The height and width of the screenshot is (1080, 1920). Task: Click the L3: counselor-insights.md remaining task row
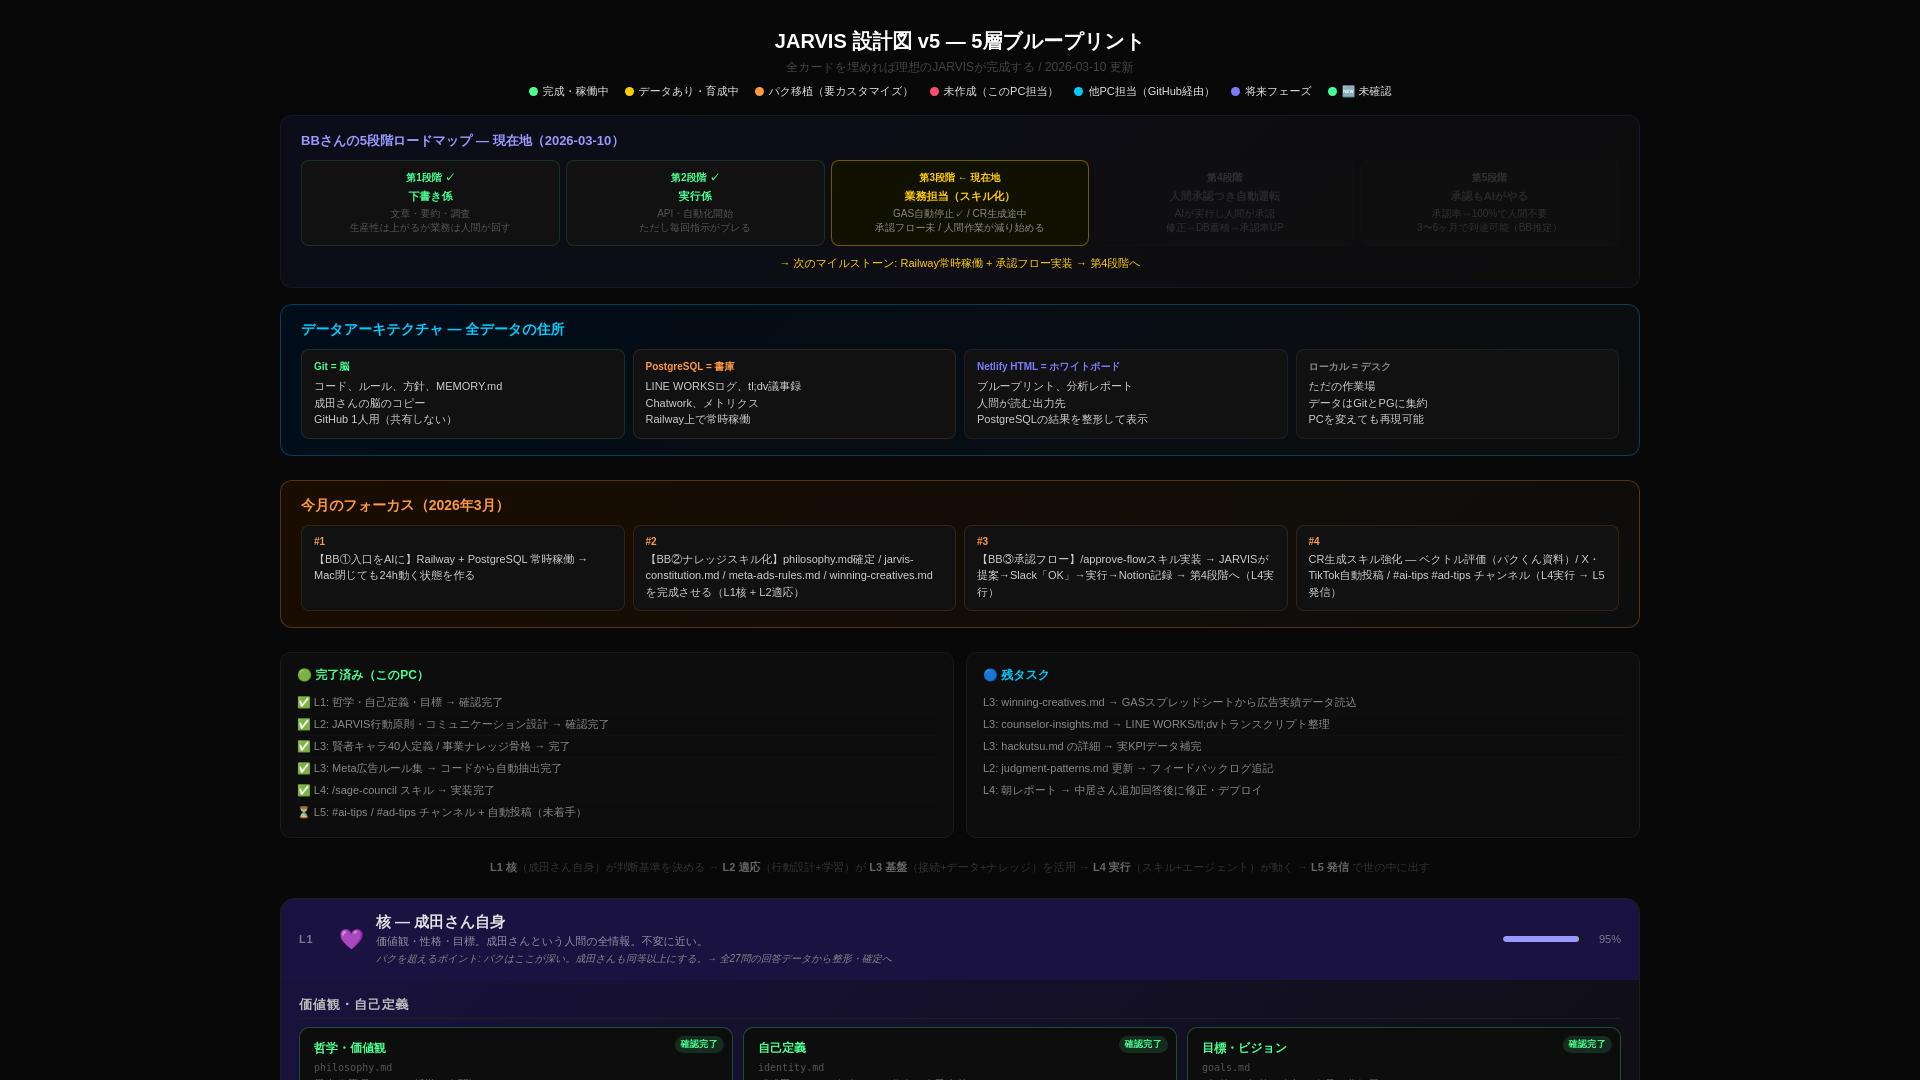click(1302, 725)
